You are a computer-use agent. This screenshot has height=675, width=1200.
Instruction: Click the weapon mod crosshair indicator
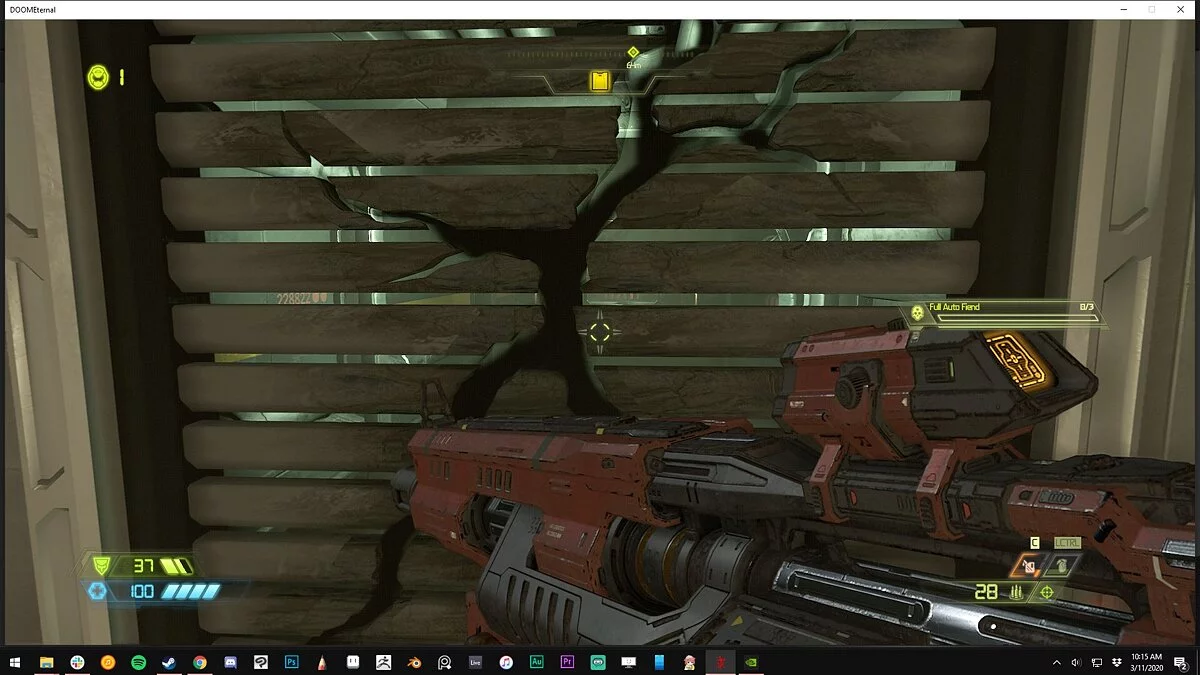point(1047,592)
